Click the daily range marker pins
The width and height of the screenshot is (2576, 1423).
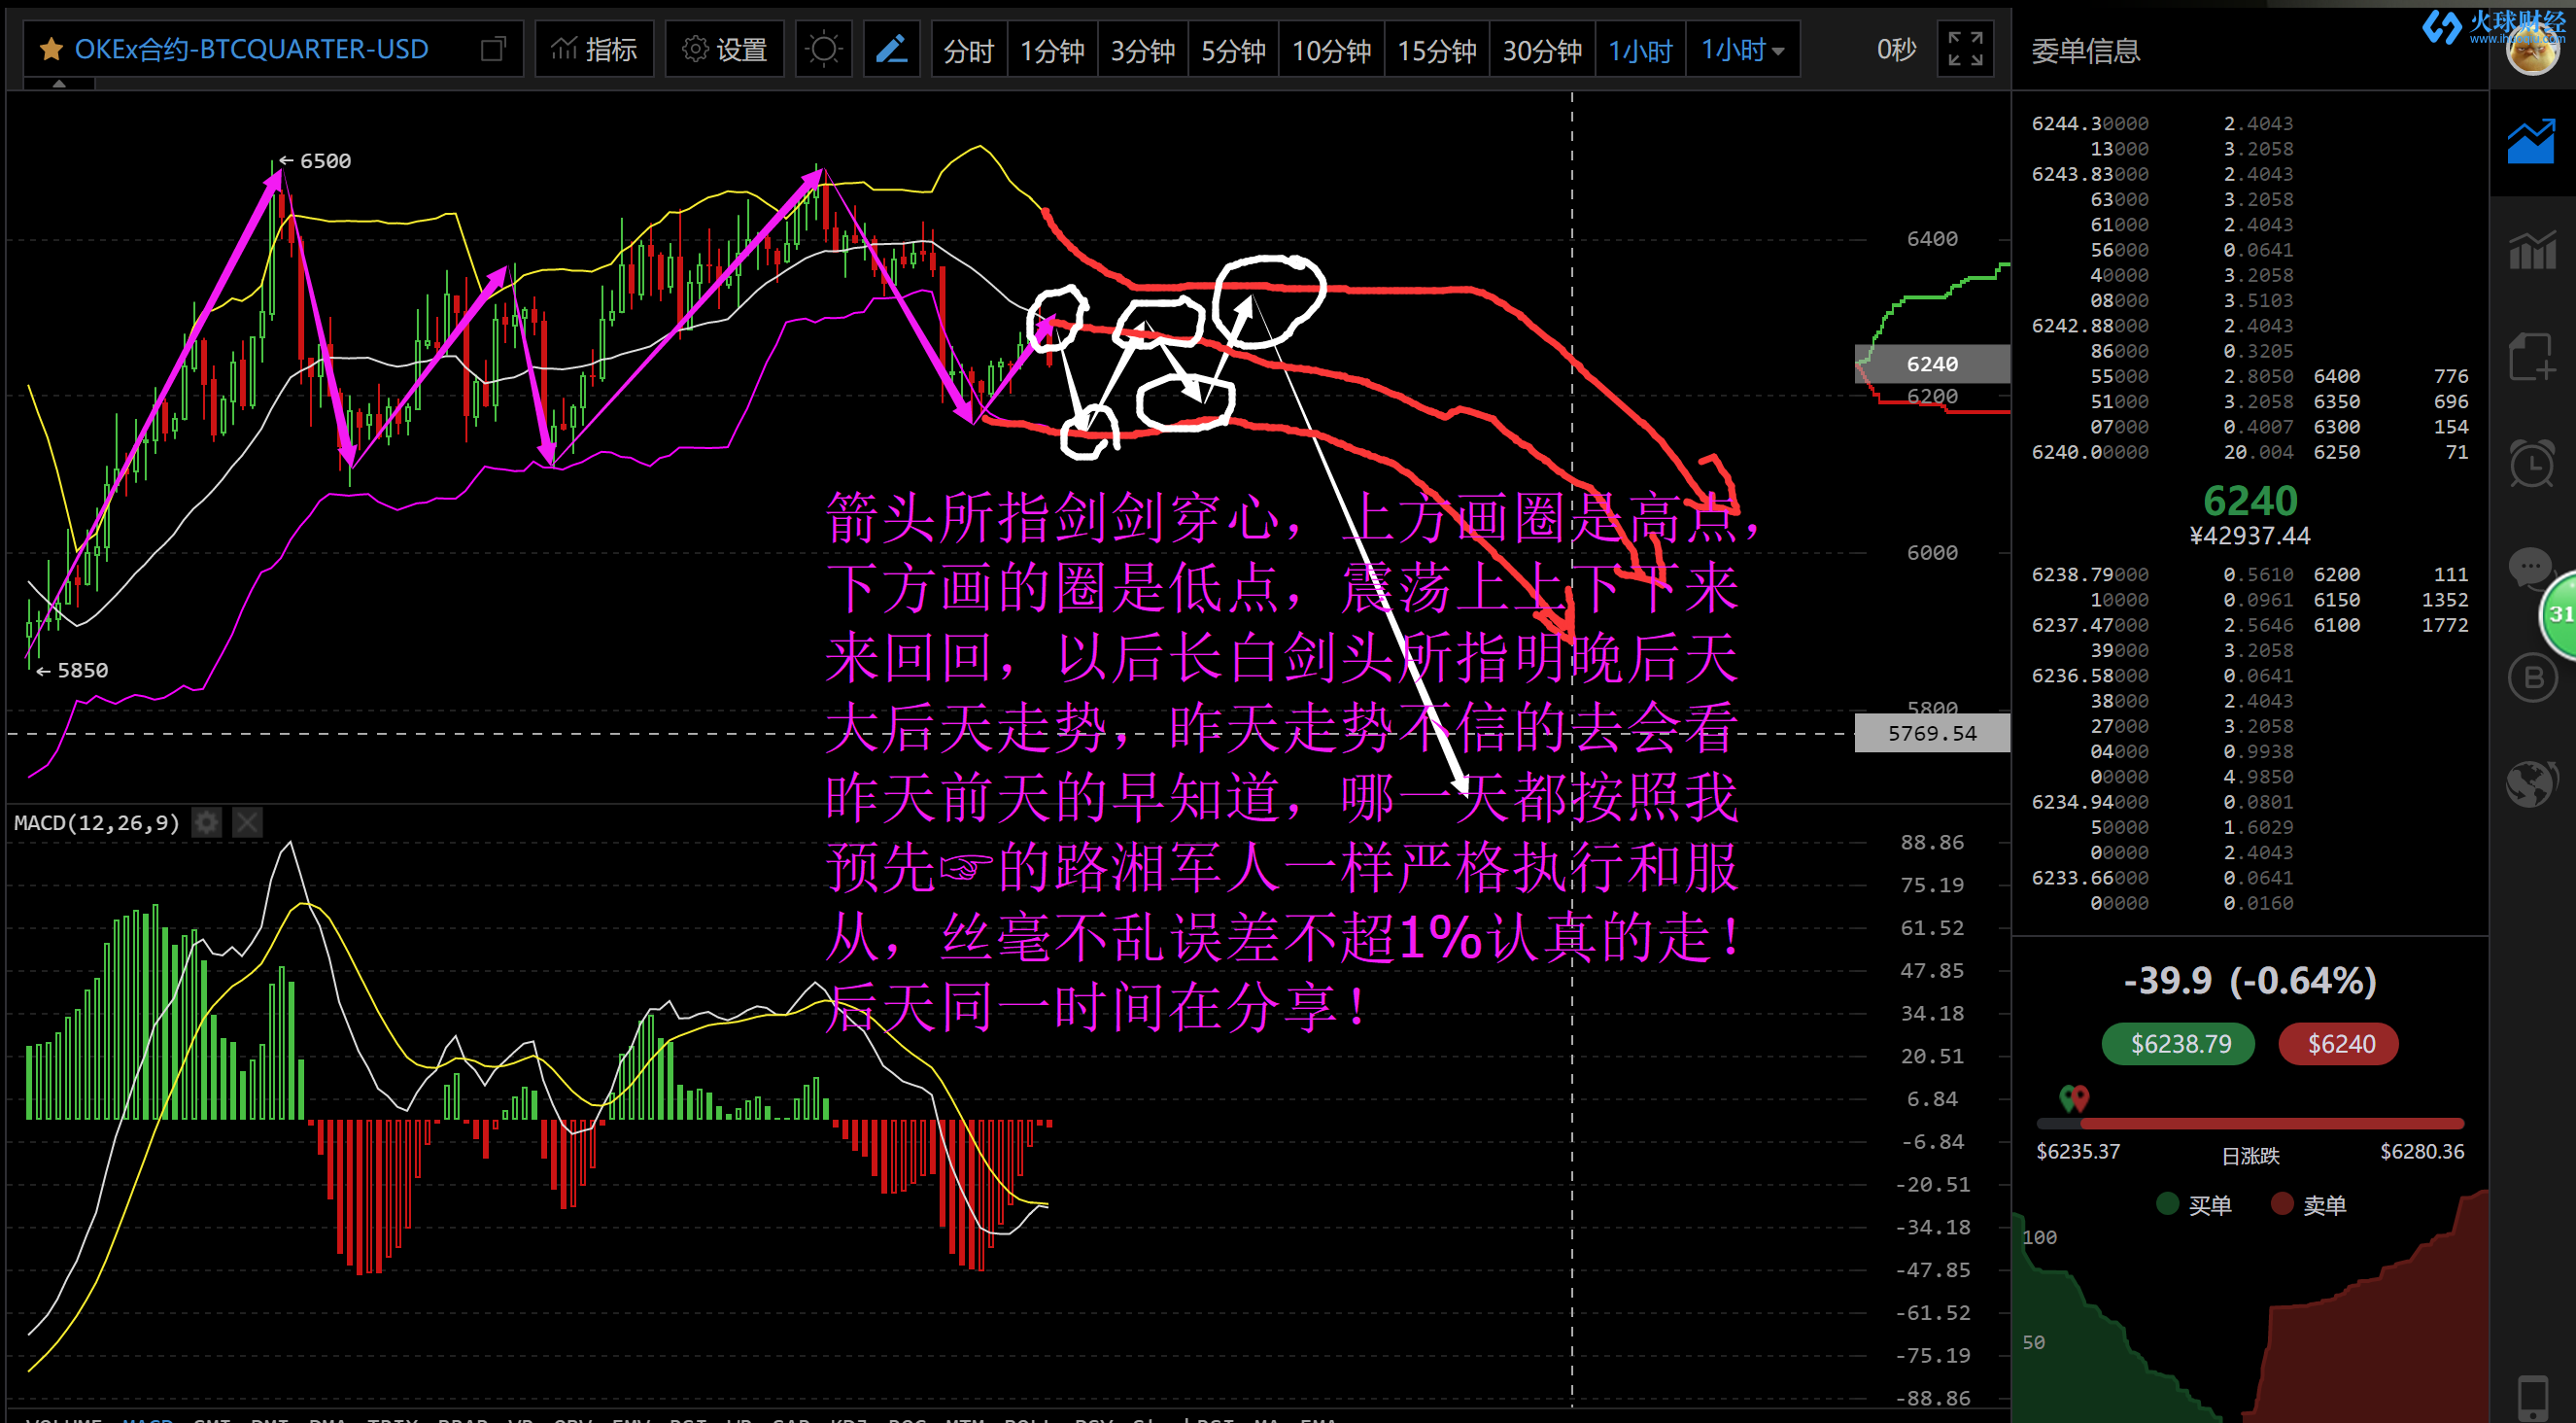pos(2075,1098)
